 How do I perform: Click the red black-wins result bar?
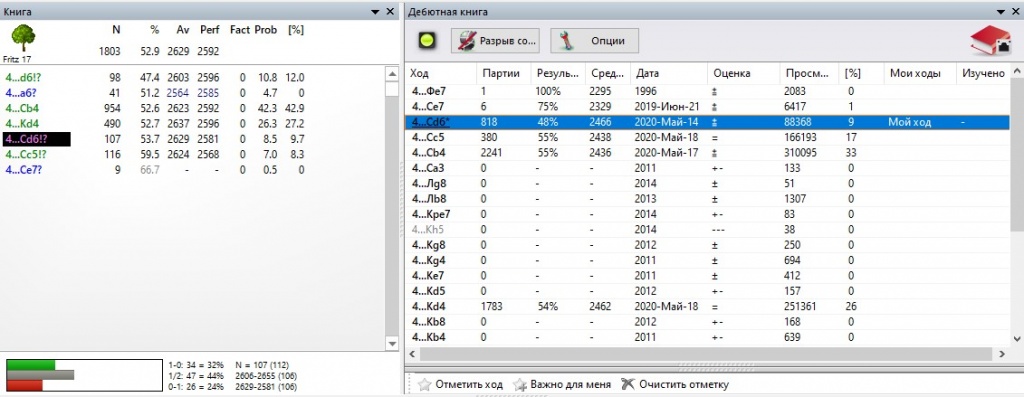(25, 385)
